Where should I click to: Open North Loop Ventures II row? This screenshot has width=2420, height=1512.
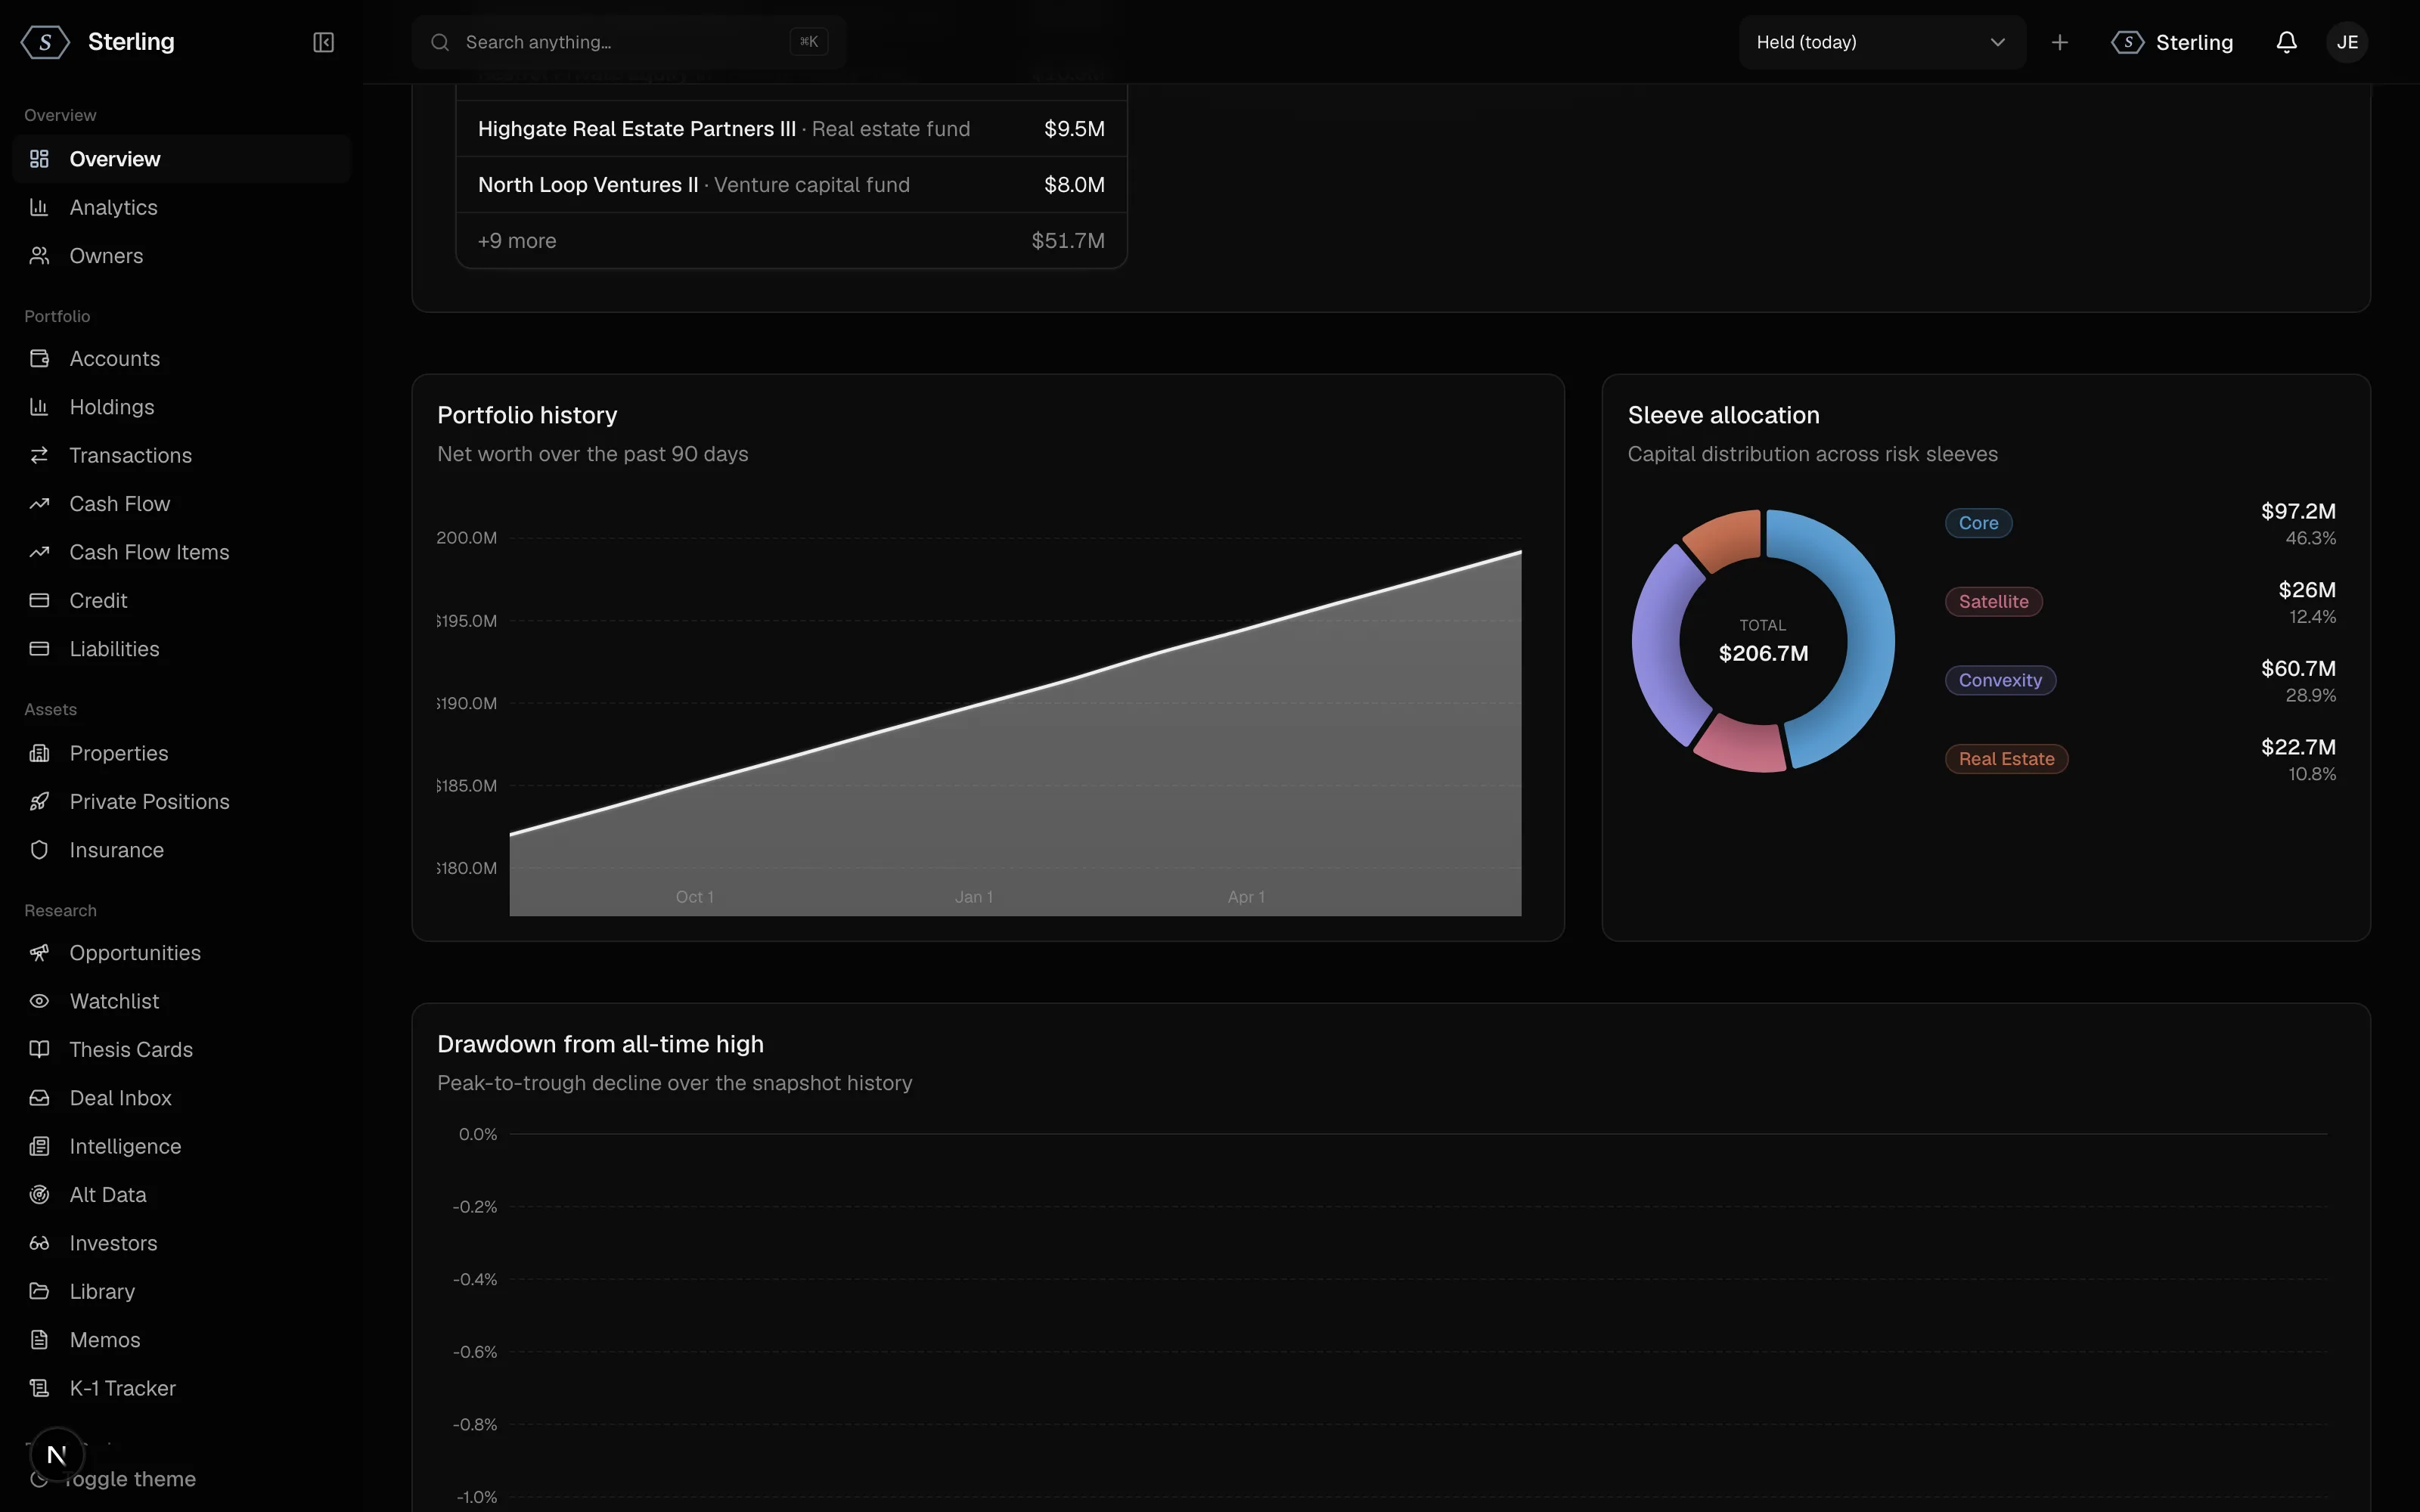pos(791,185)
